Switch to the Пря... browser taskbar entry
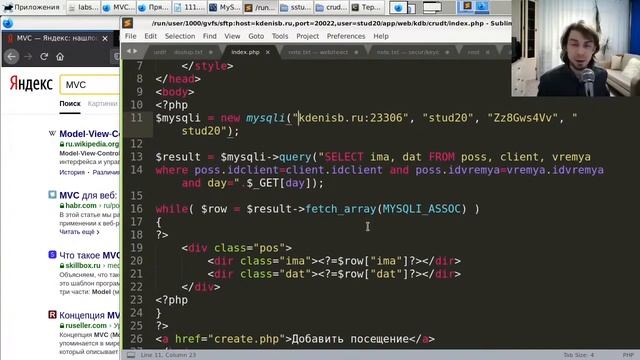This screenshot has height=360, width=640. click(x=153, y=7)
